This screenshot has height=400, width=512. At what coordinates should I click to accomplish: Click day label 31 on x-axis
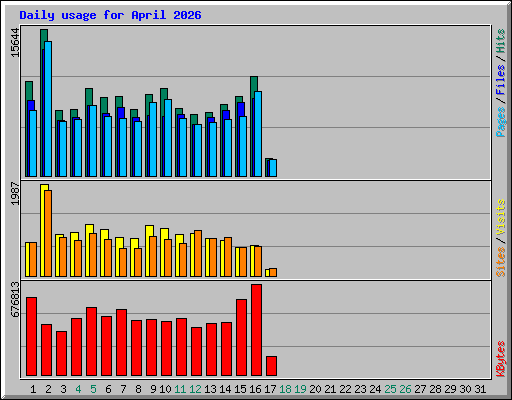coord(480,389)
